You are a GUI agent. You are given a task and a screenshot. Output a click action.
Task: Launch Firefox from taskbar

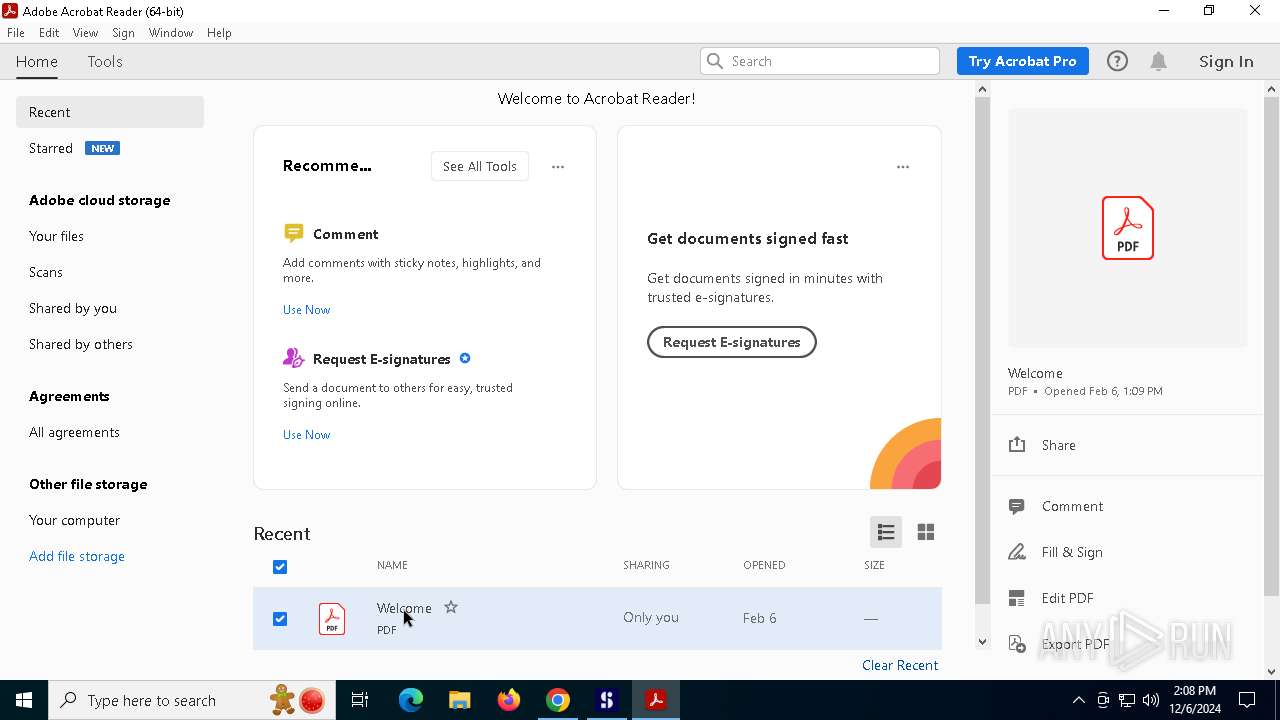(x=509, y=700)
